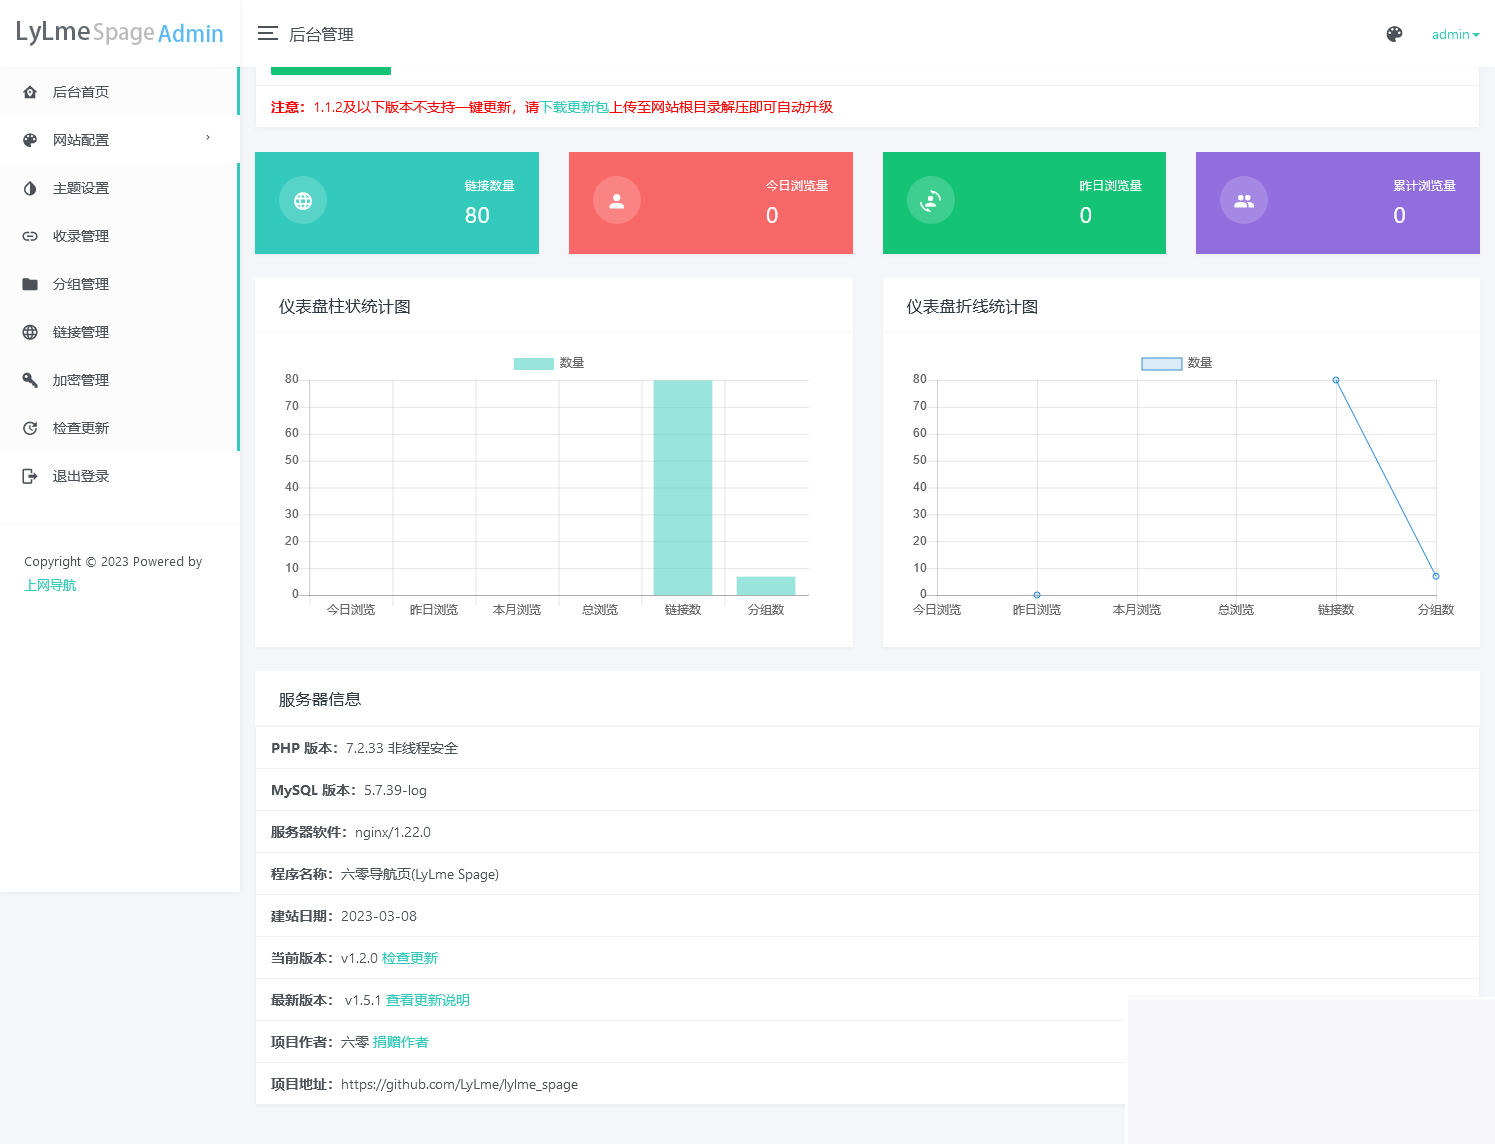Select the droplet icon beside 主题设置
The width and height of the screenshot is (1495, 1144).
tap(30, 187)
